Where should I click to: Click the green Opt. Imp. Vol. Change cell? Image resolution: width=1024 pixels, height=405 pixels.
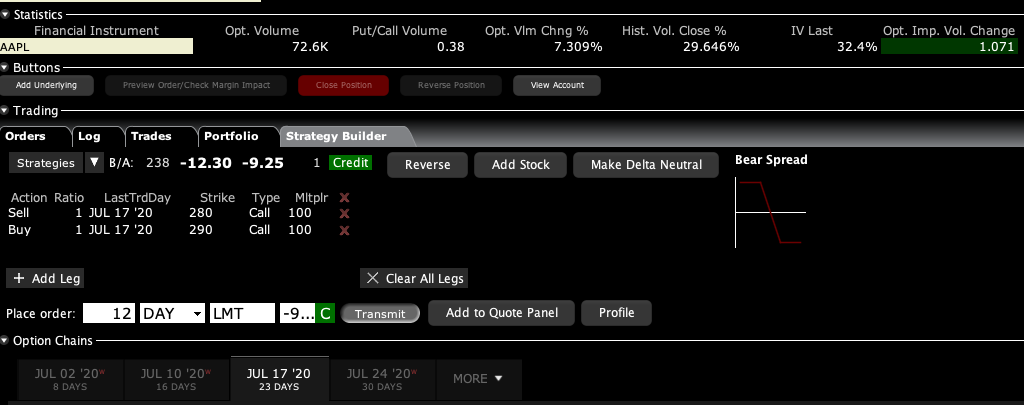click(x=950, y=46)
